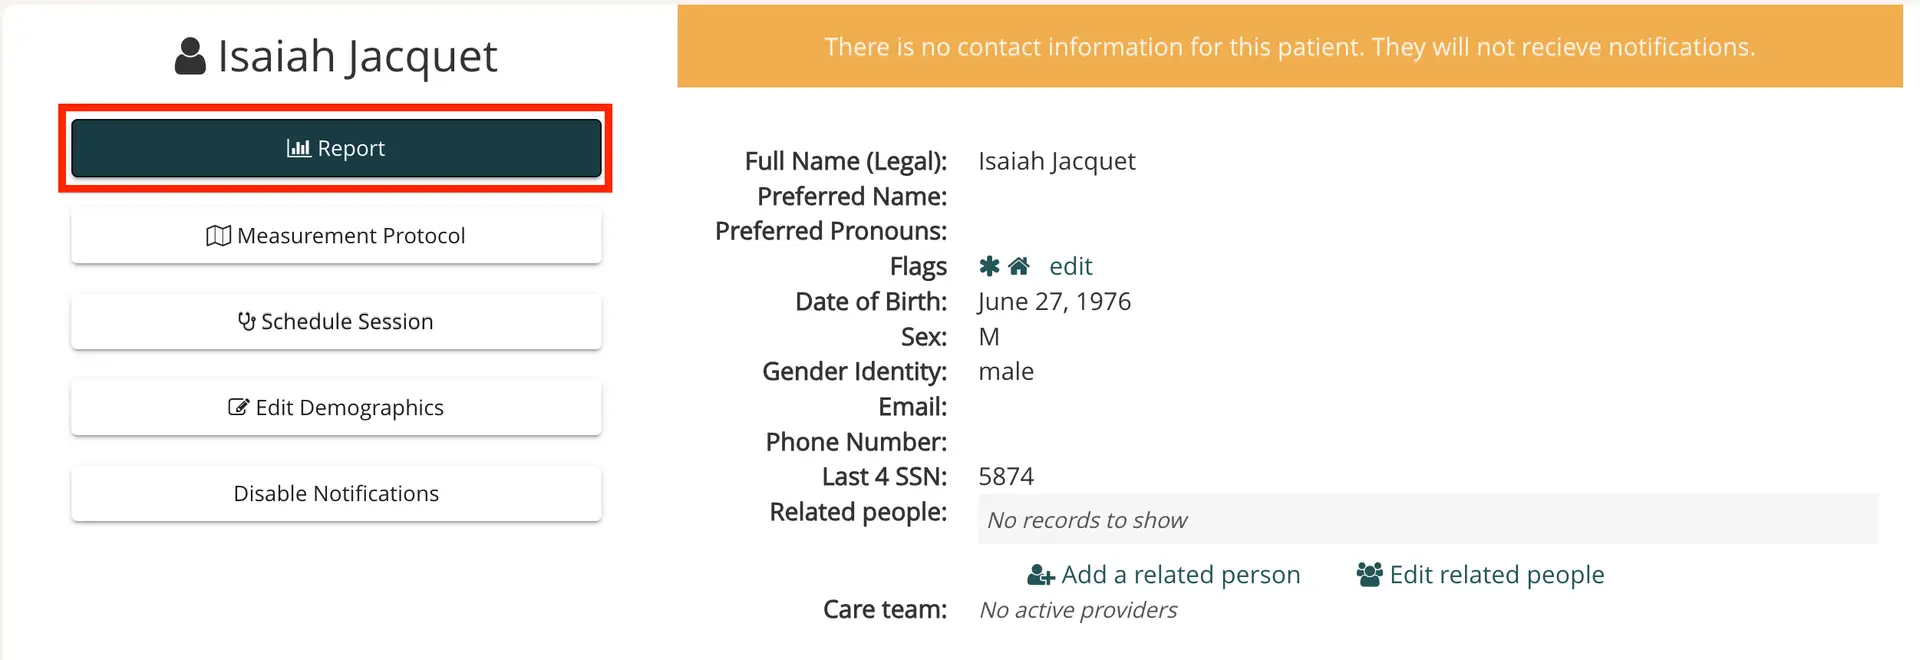The width and height of the screenshot is (1920, 660).
Task: Open Edit Demographics
Action: coord(336,407)
